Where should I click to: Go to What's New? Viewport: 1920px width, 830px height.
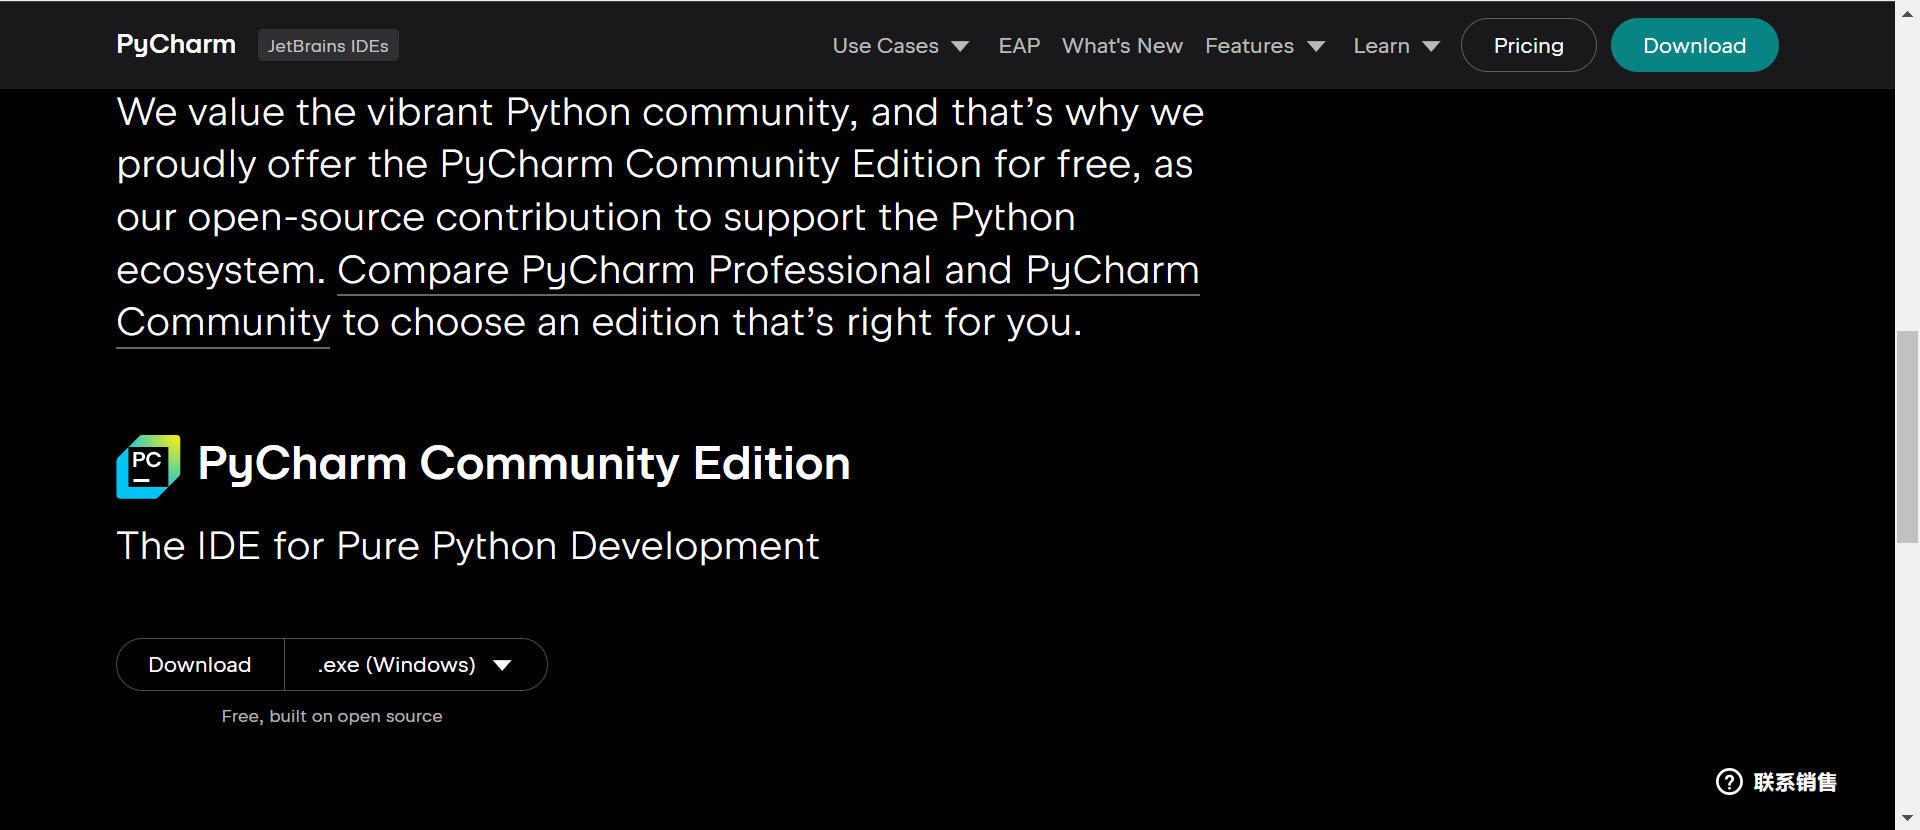tap(1122, 46)
